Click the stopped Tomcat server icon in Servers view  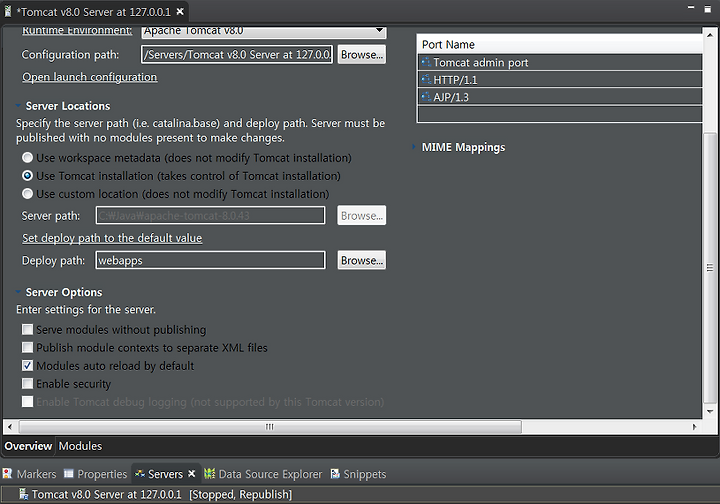pos(23,494)
